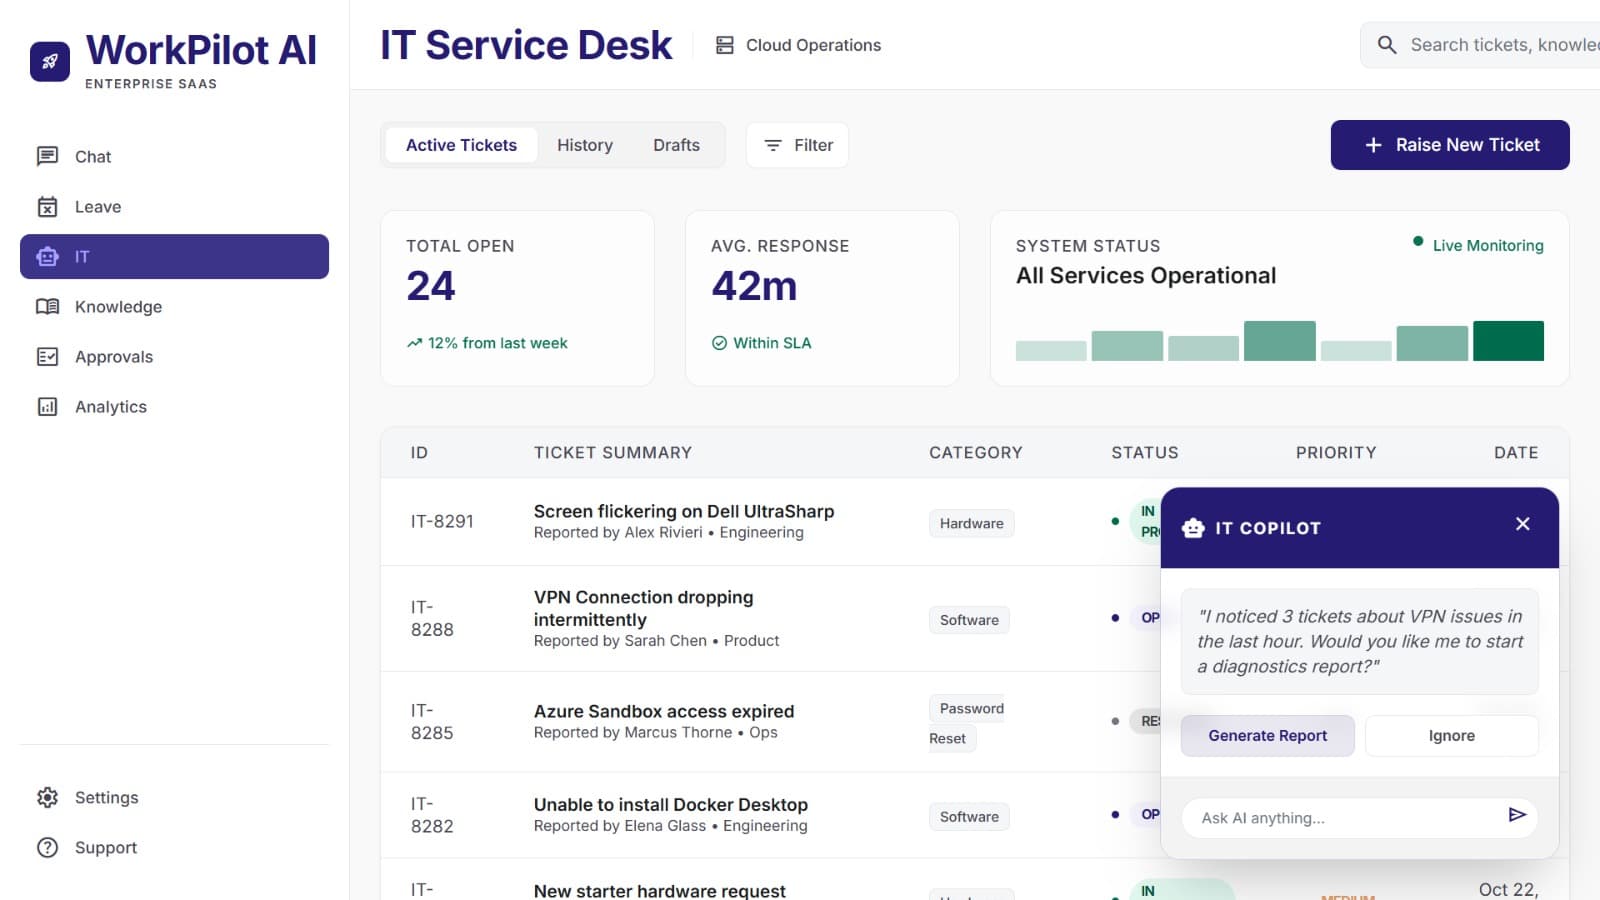Open the Knowledge book icon
Screen dimensions: 1600x900
(47, 306)
